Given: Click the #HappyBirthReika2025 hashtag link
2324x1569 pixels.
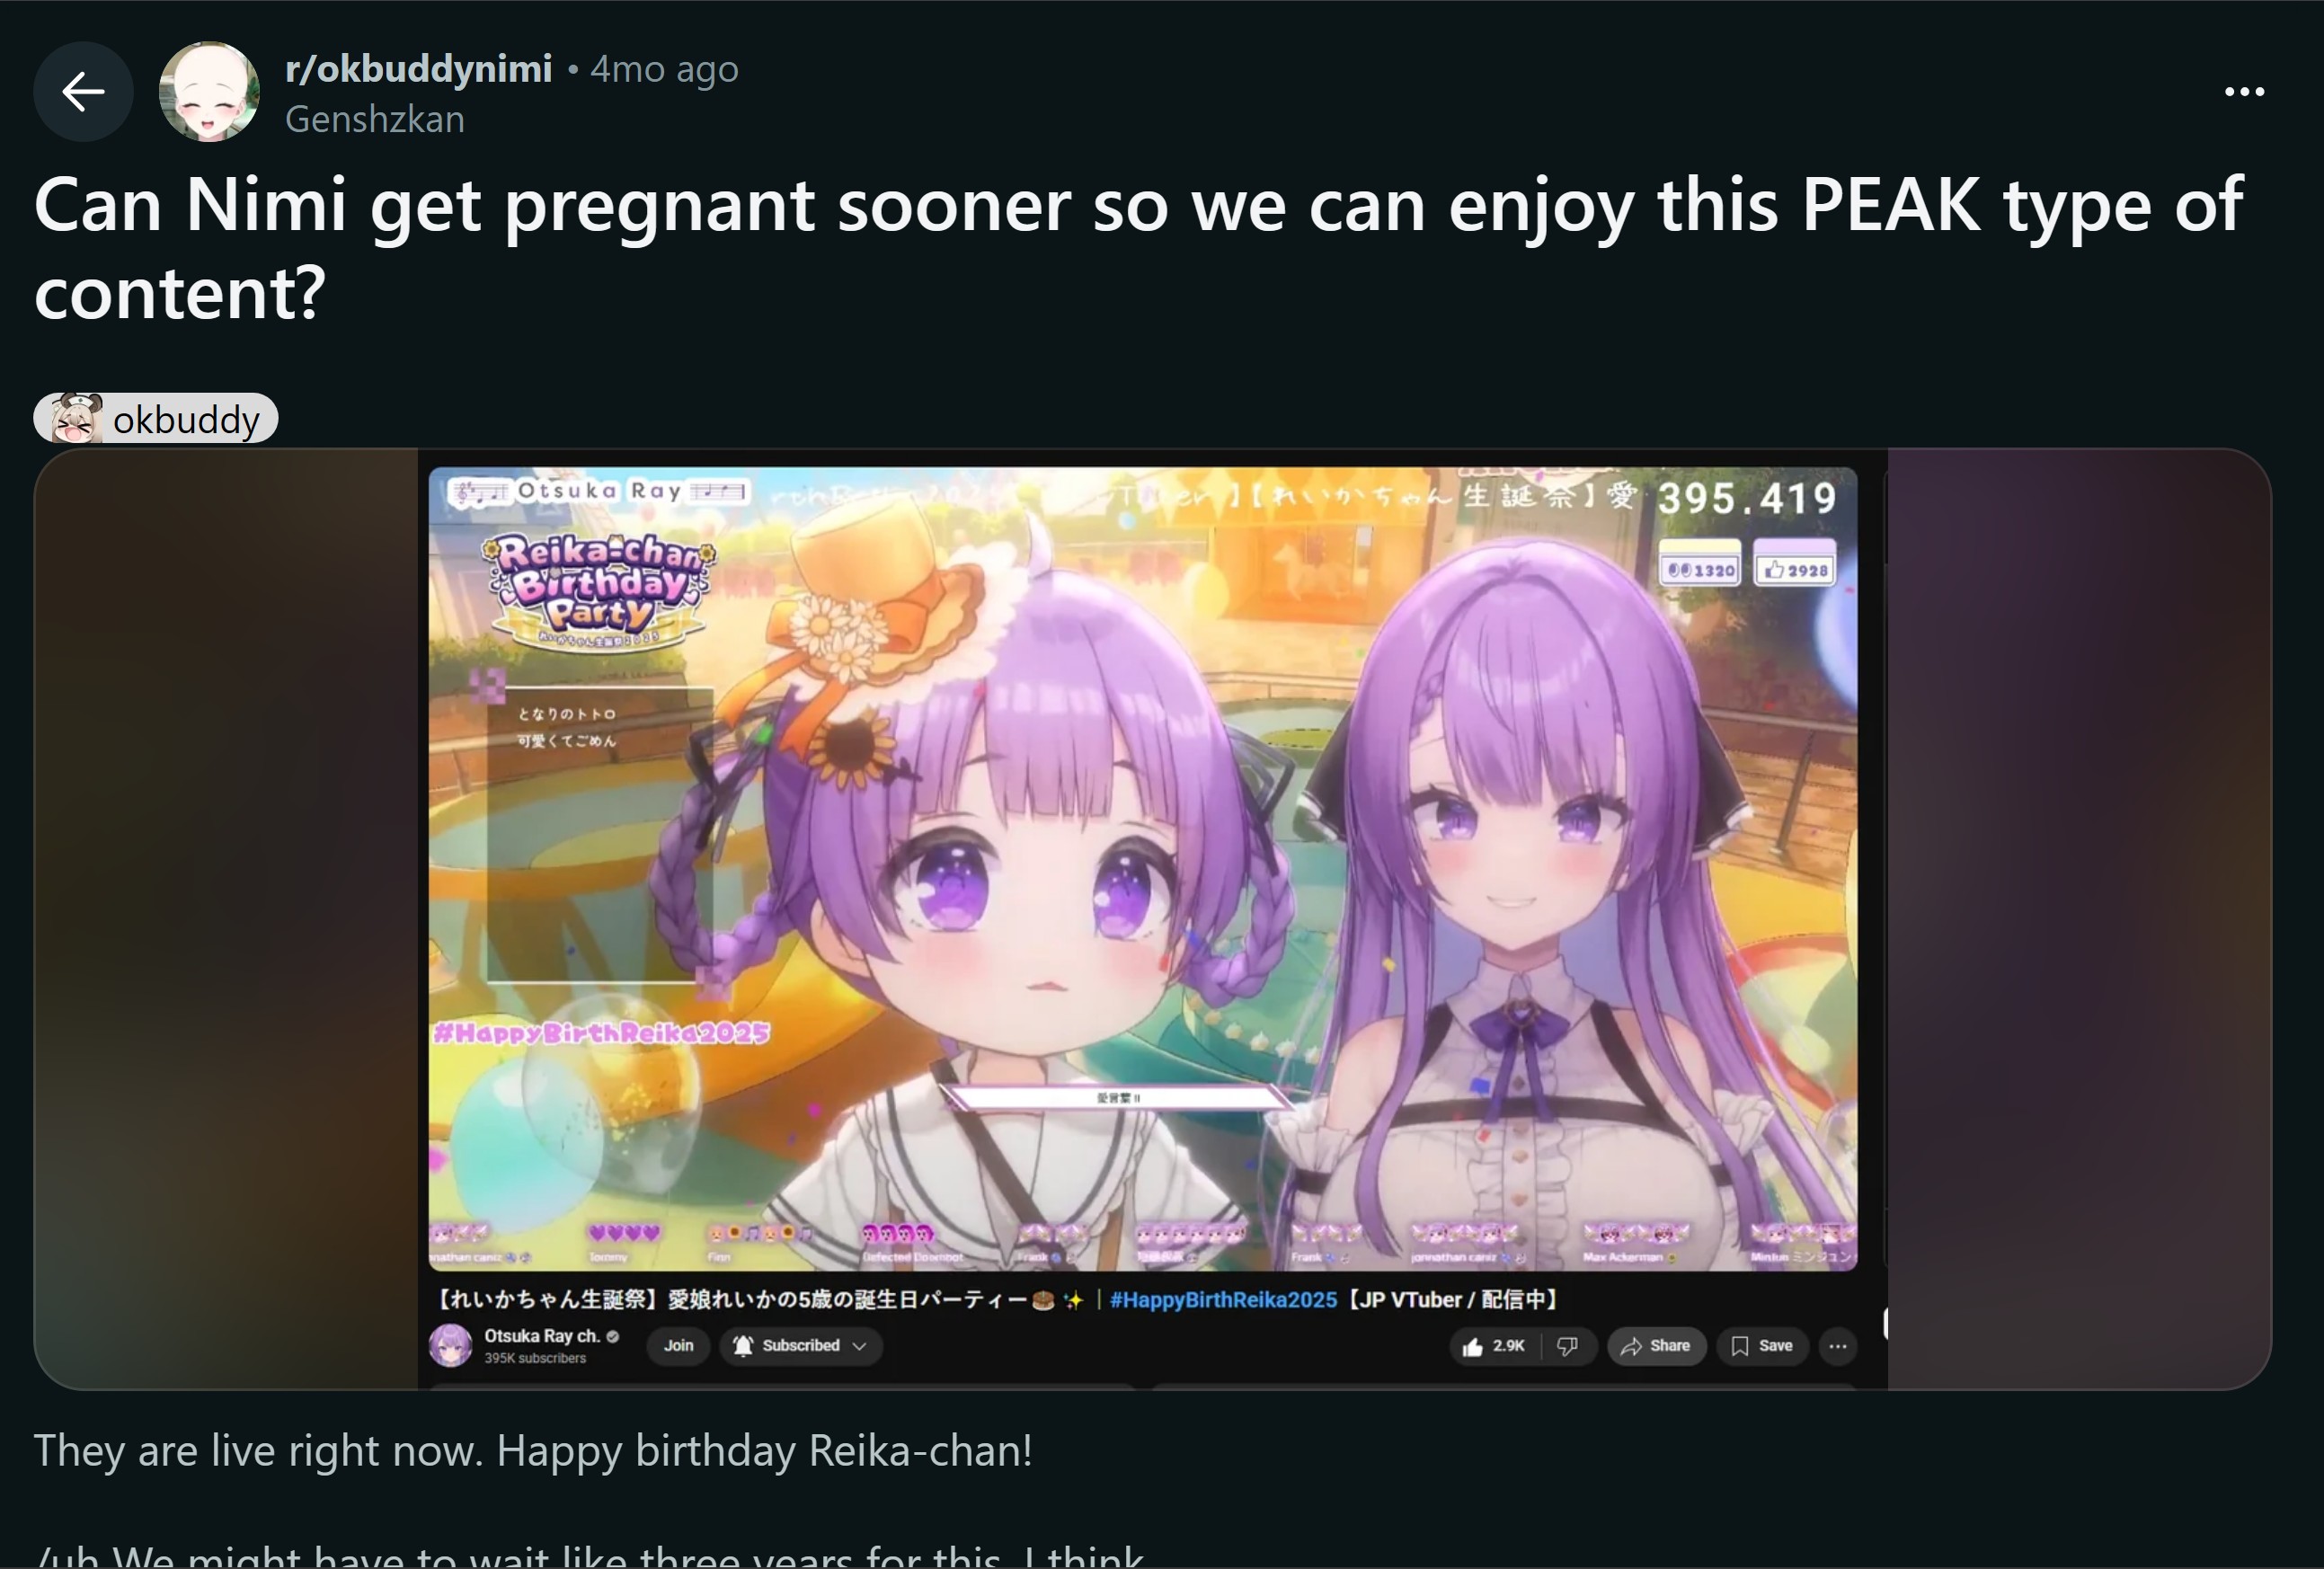Looking at the screenshot, I should (x=1223, y=1300).
